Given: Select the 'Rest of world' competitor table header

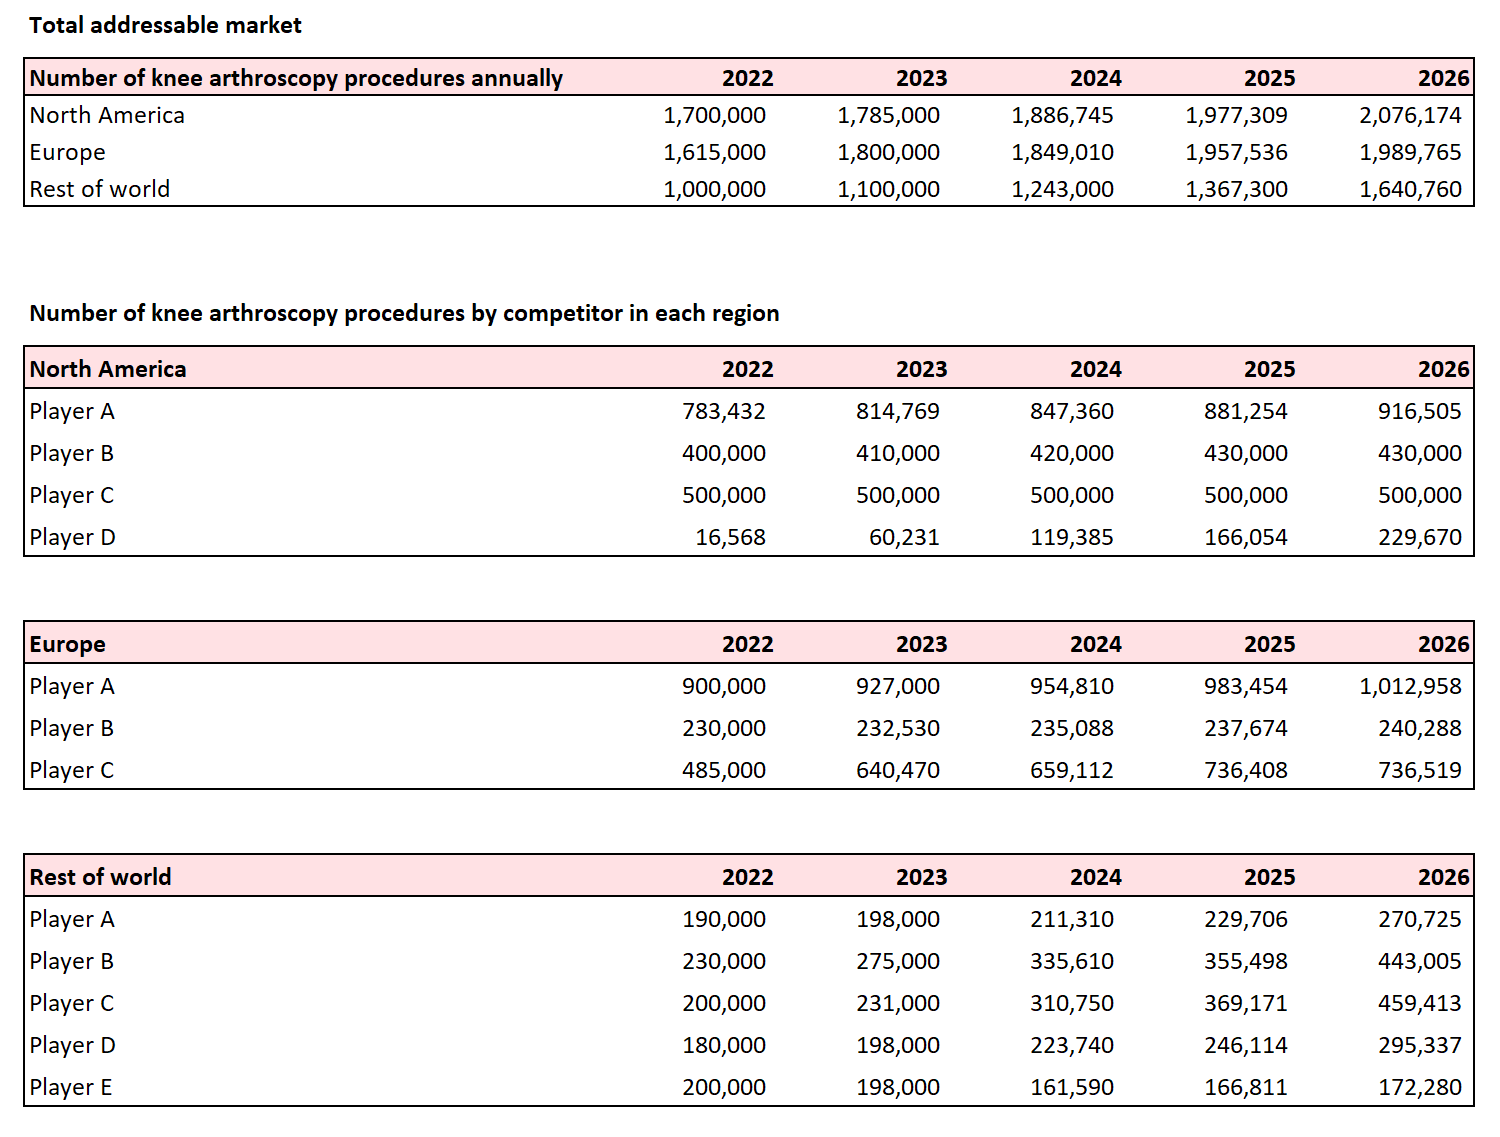Looking at the screenshot, I should point(100,877).
